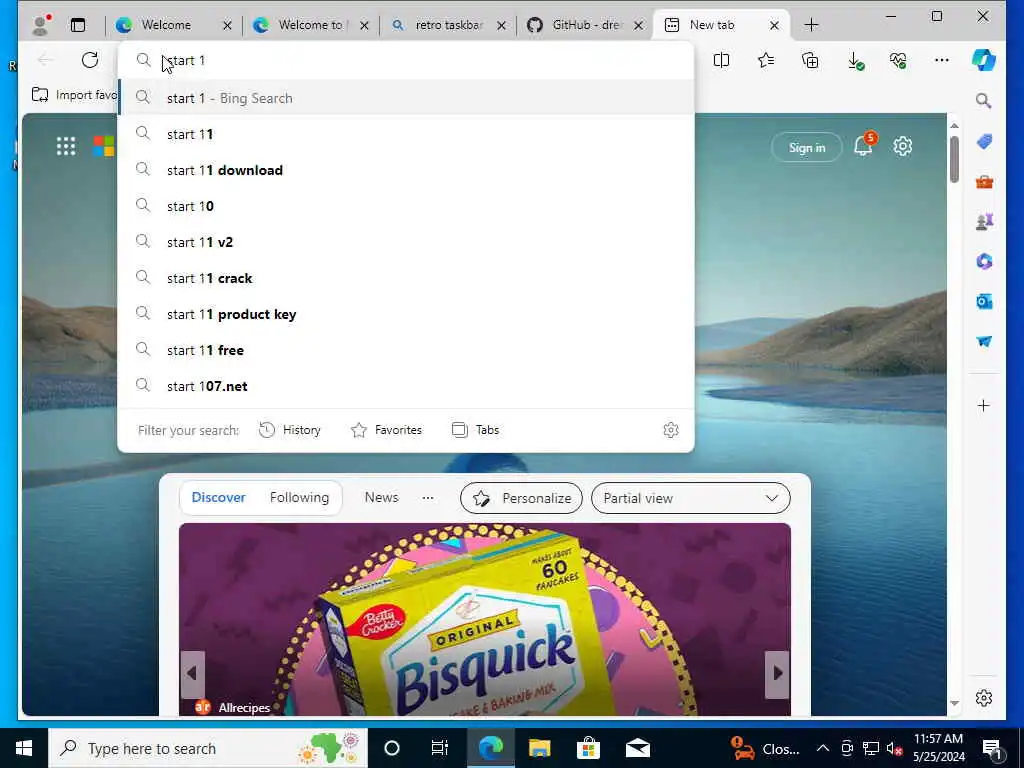This screenshot has height=768, width=1024.
Task: Open a new tab with plus button
Action: click(x=811, y=25)
